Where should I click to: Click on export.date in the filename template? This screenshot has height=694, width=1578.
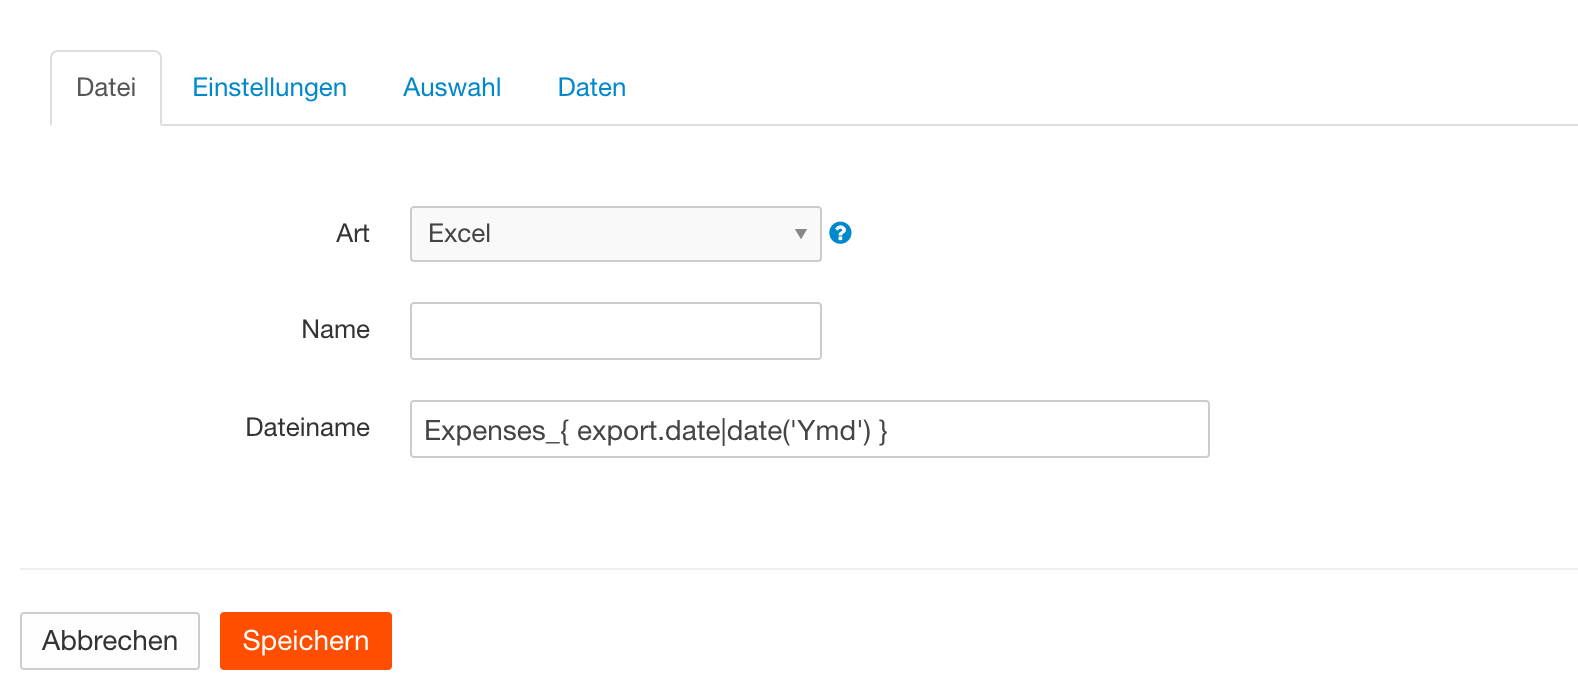click(x=648, y=431)
